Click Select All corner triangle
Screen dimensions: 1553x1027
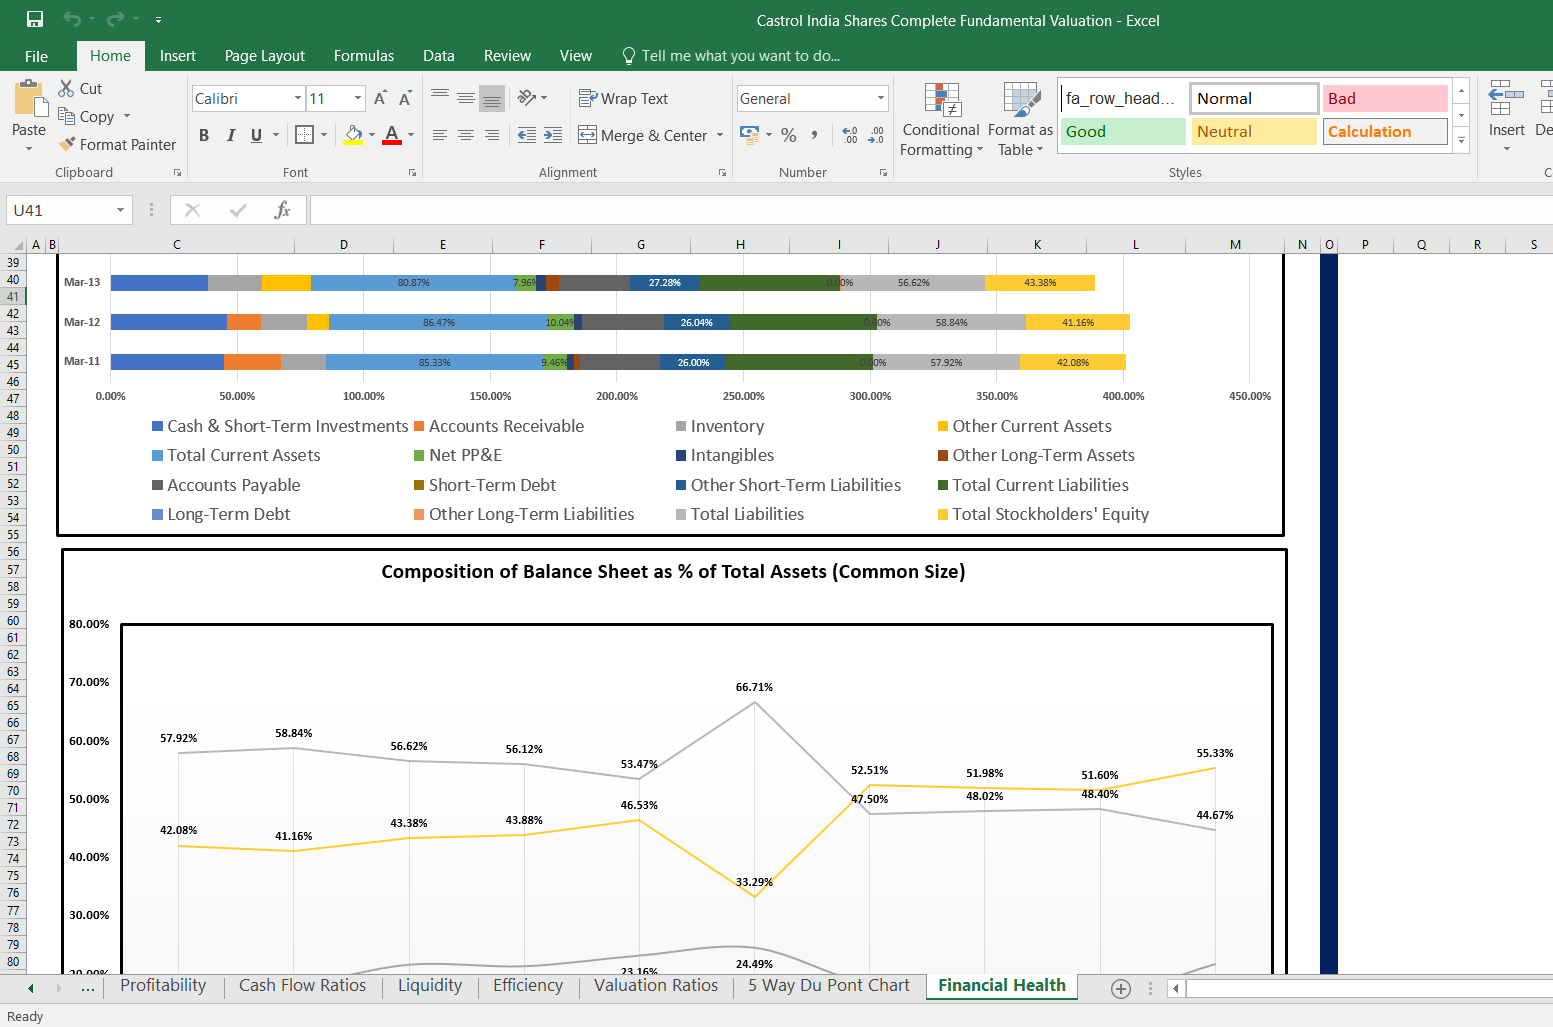(x=17, y=244)
